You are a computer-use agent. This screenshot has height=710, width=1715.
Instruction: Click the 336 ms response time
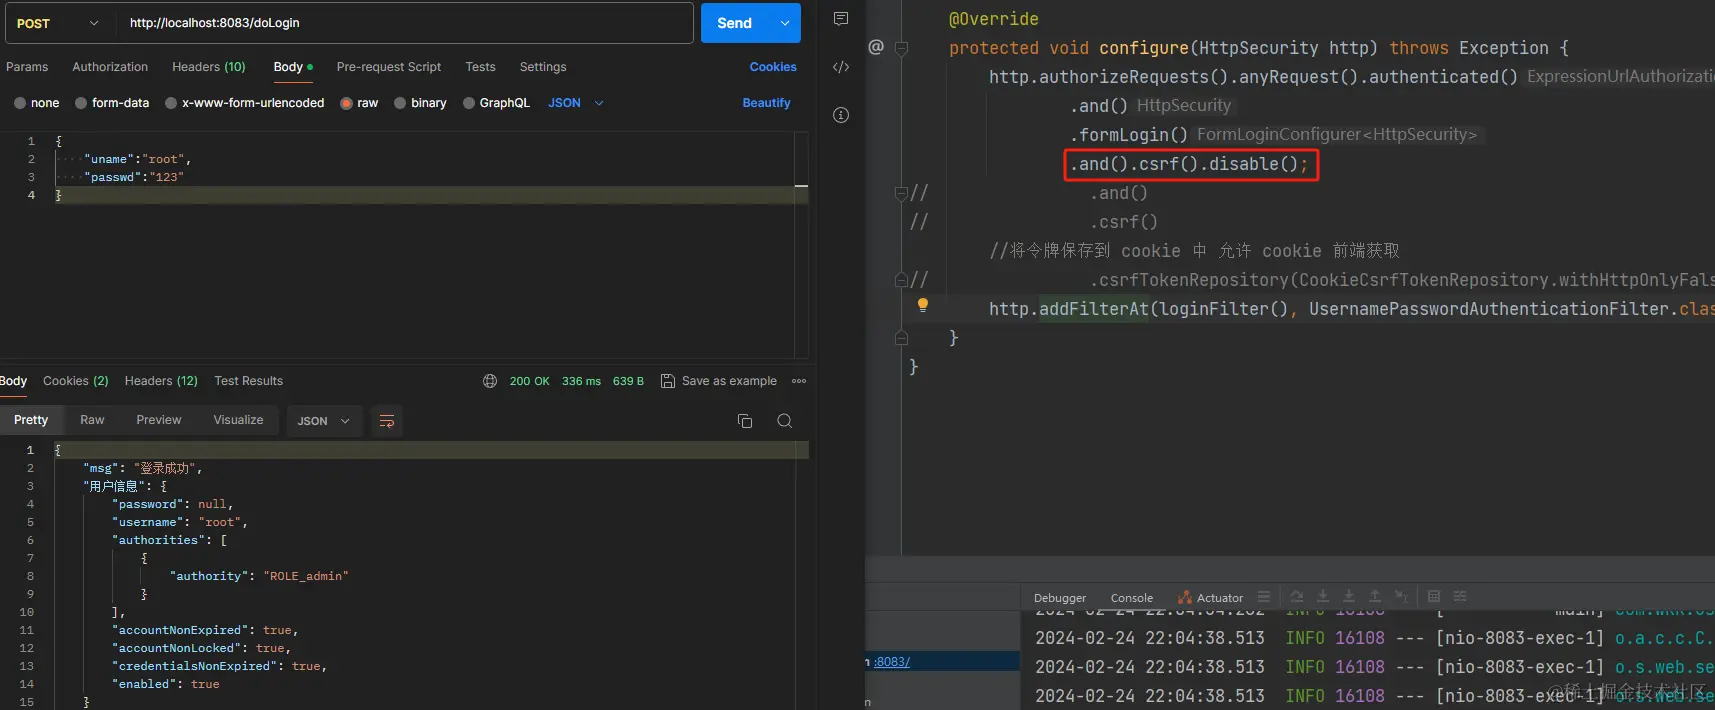click(581, 381)
